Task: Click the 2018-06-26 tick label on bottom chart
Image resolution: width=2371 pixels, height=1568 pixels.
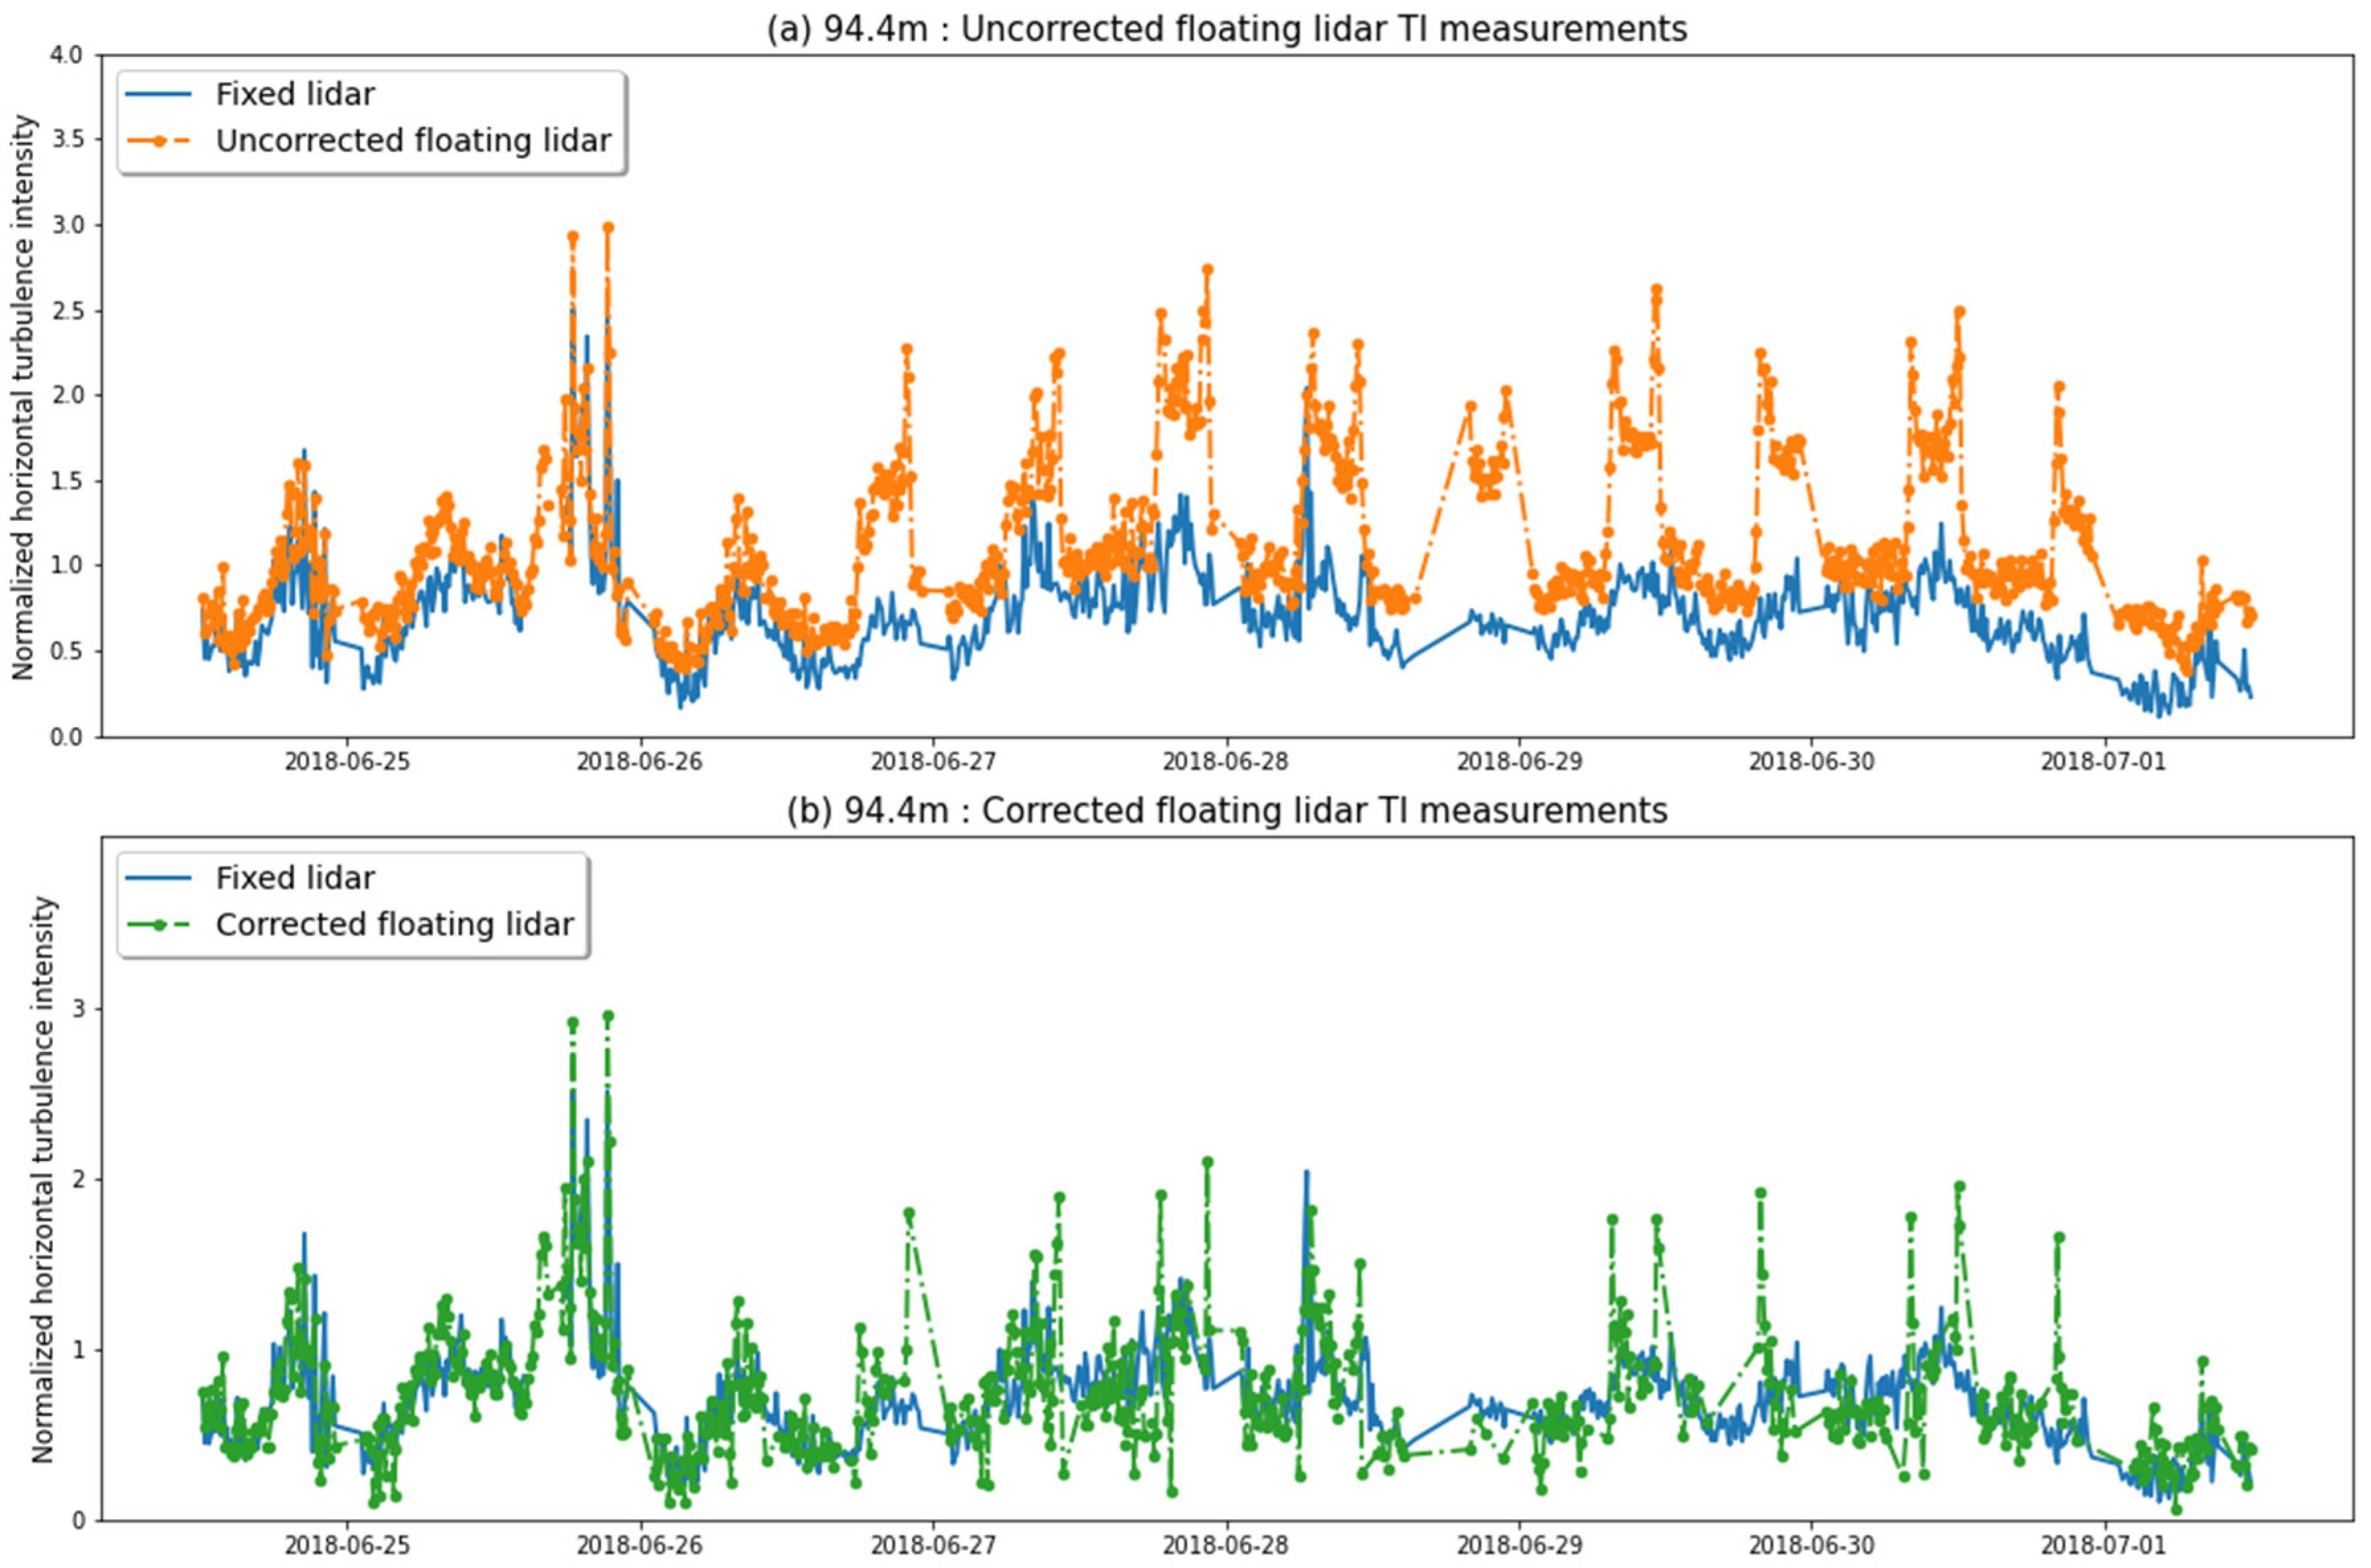Action: click(x=639, y=1546)
